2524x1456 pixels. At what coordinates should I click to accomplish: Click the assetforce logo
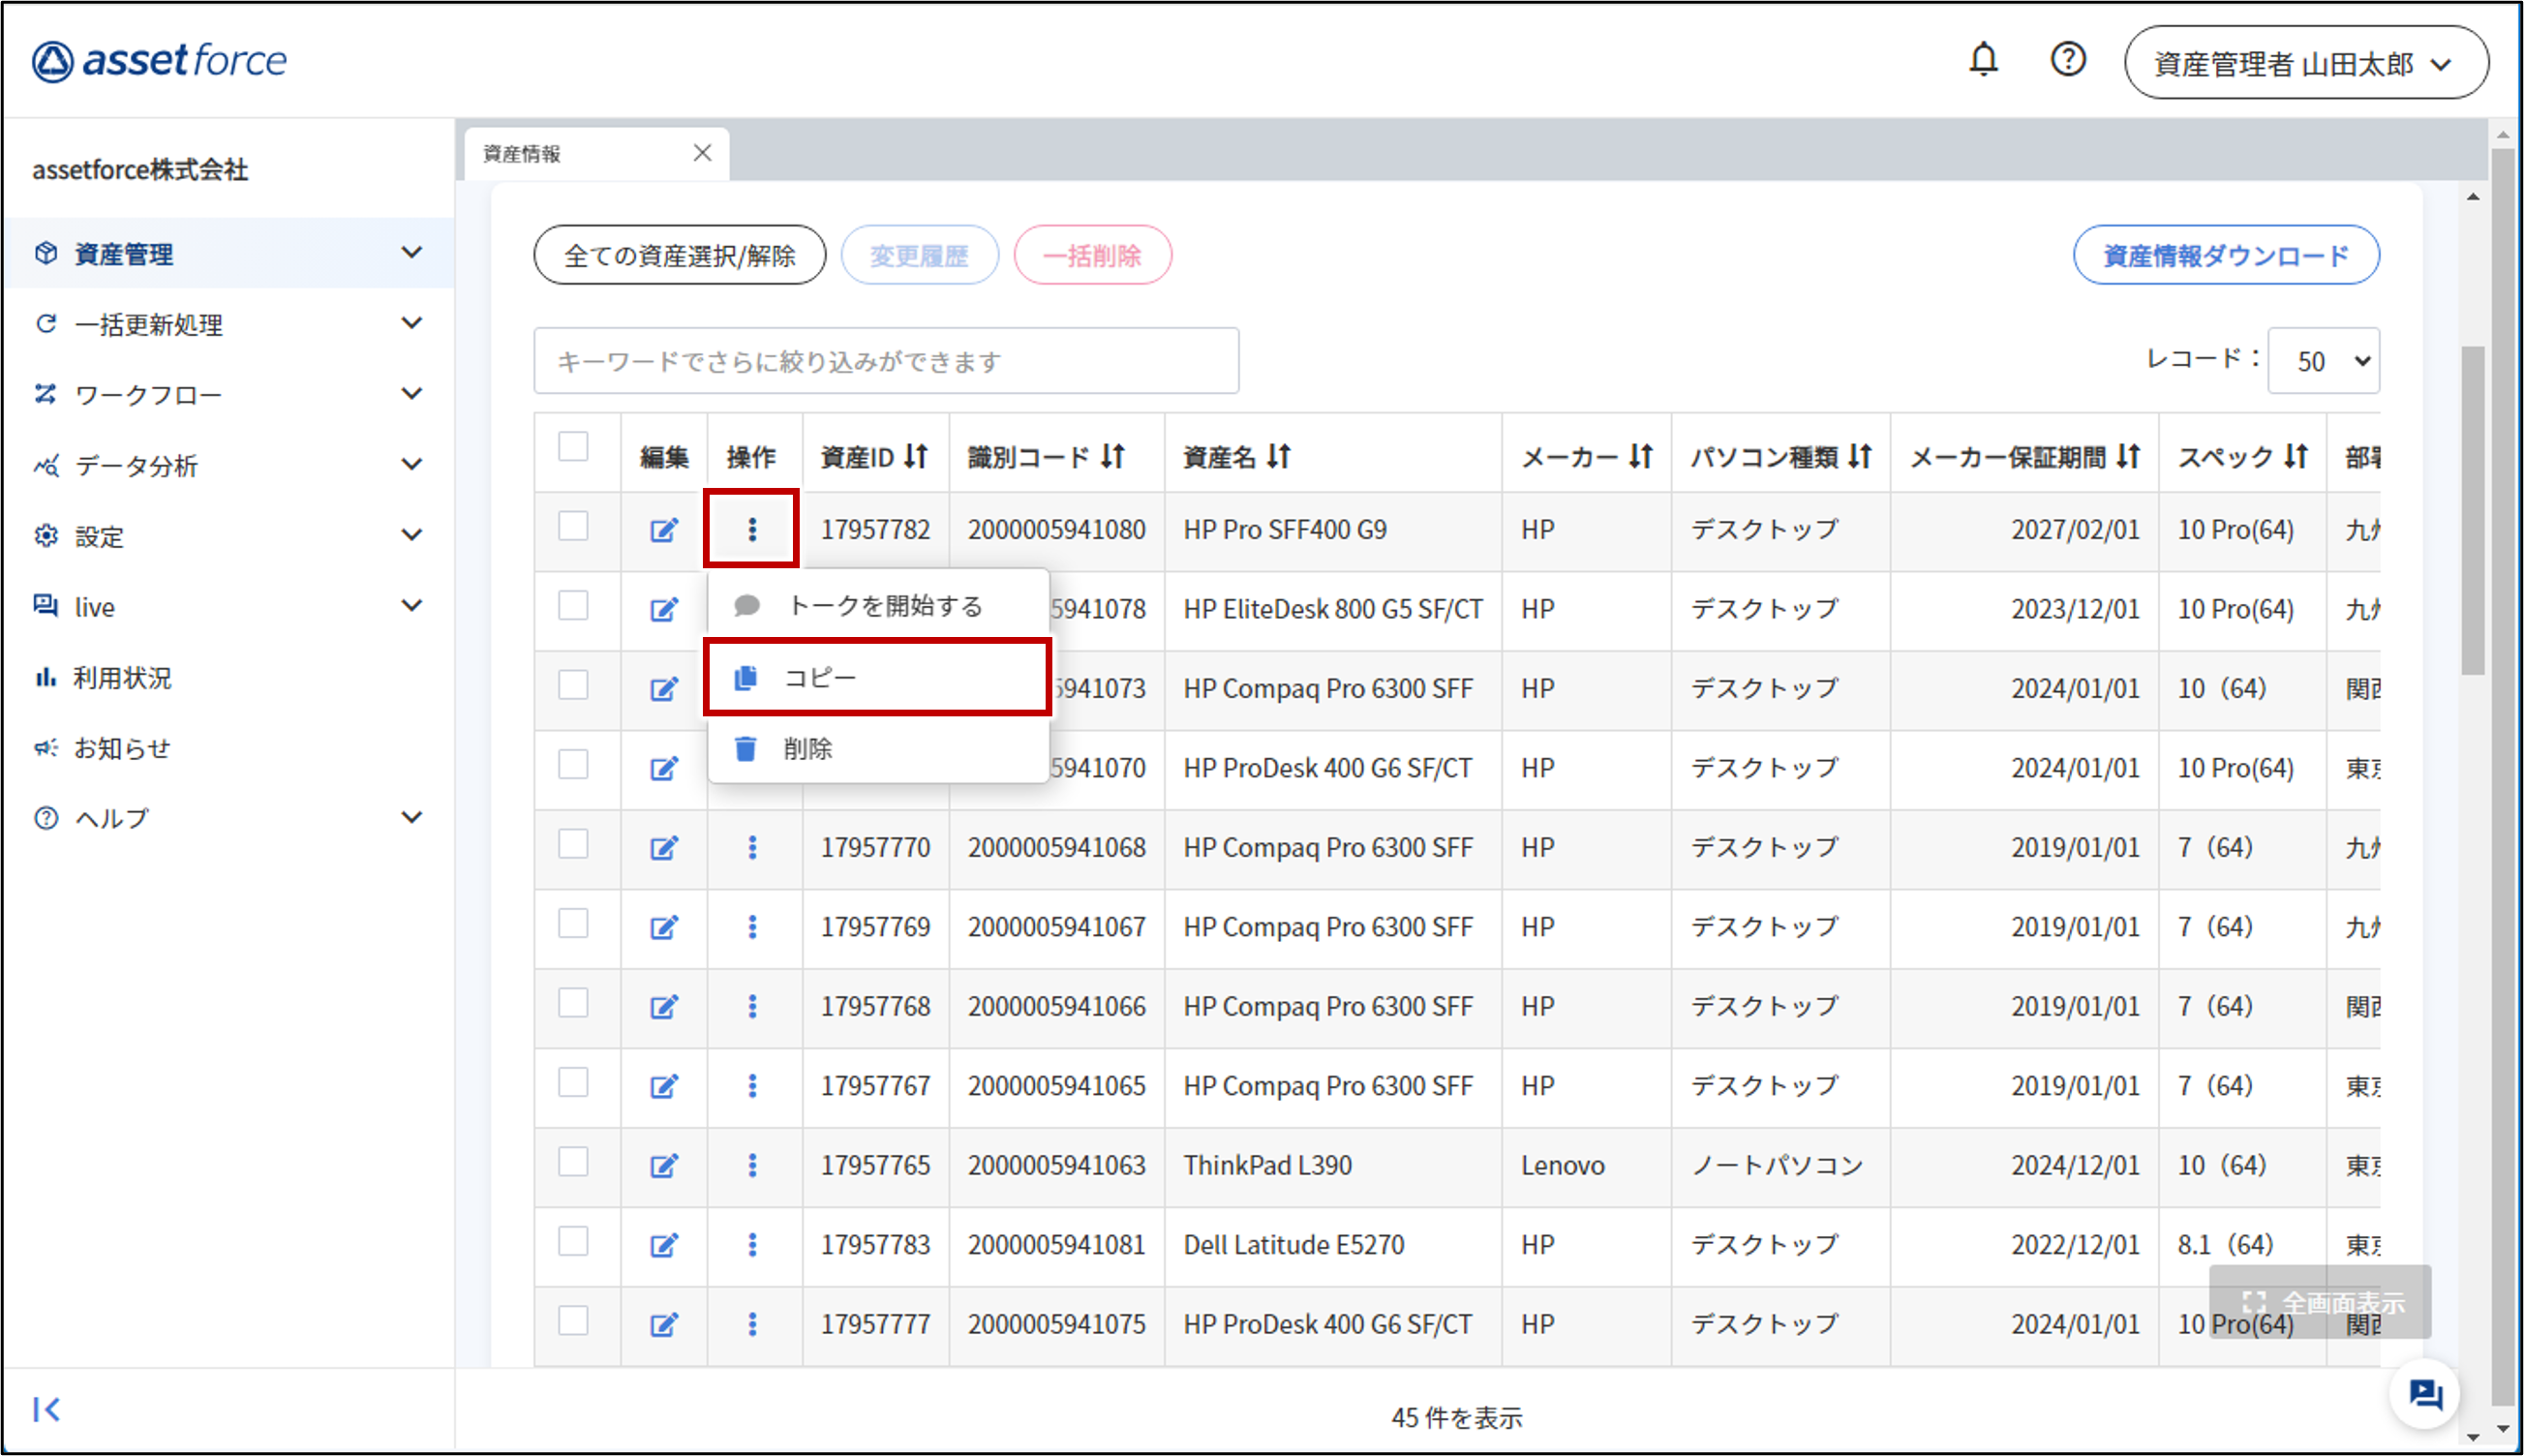(159, 61)
